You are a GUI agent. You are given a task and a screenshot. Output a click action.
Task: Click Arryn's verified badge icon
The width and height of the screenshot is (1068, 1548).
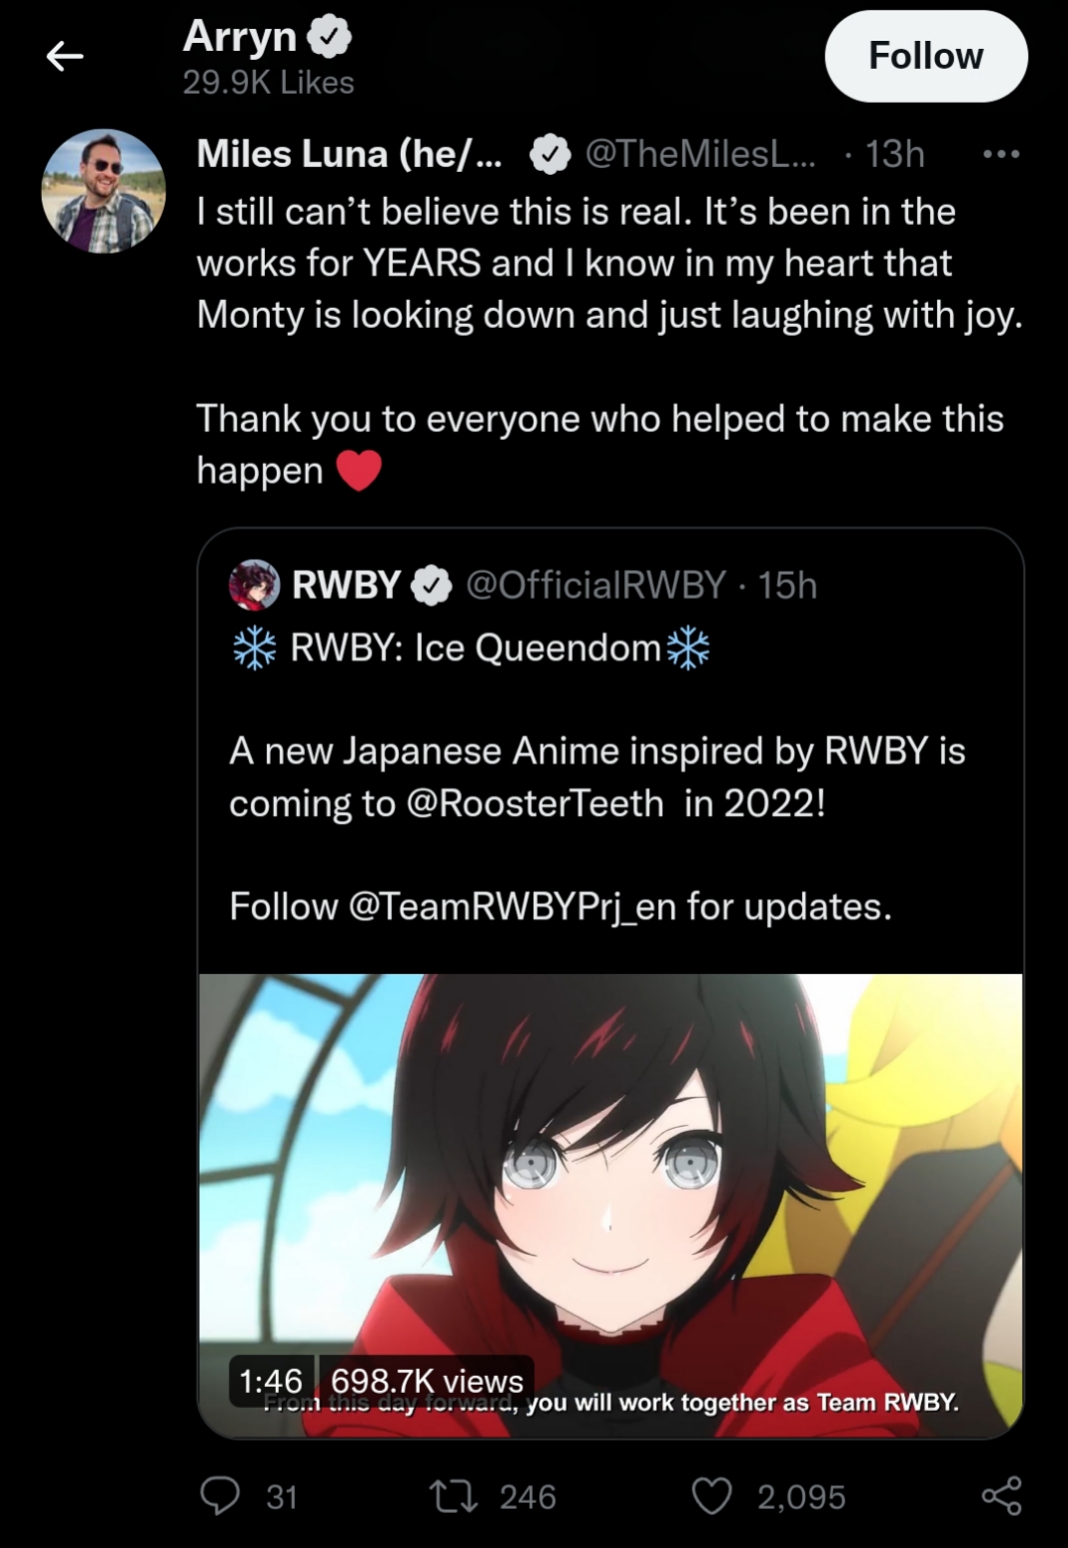pos(329,37)
